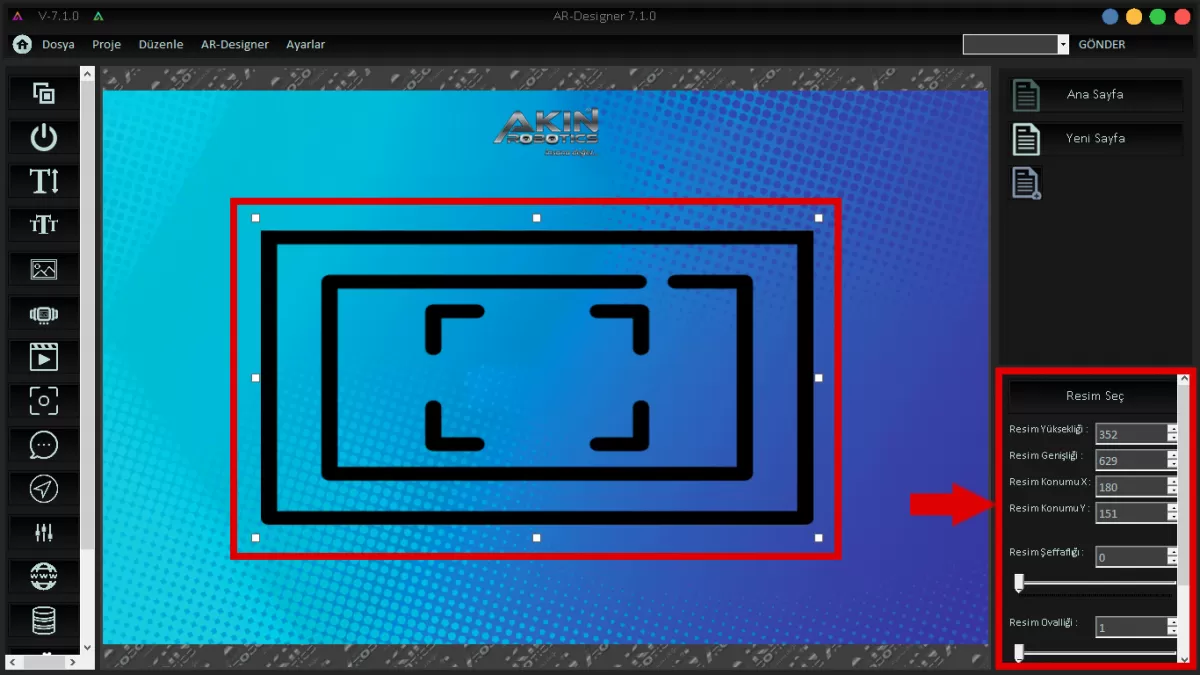Select the video player tool icon
The width and height of the screenshot is (1200, 675).
tap(44, 357)
